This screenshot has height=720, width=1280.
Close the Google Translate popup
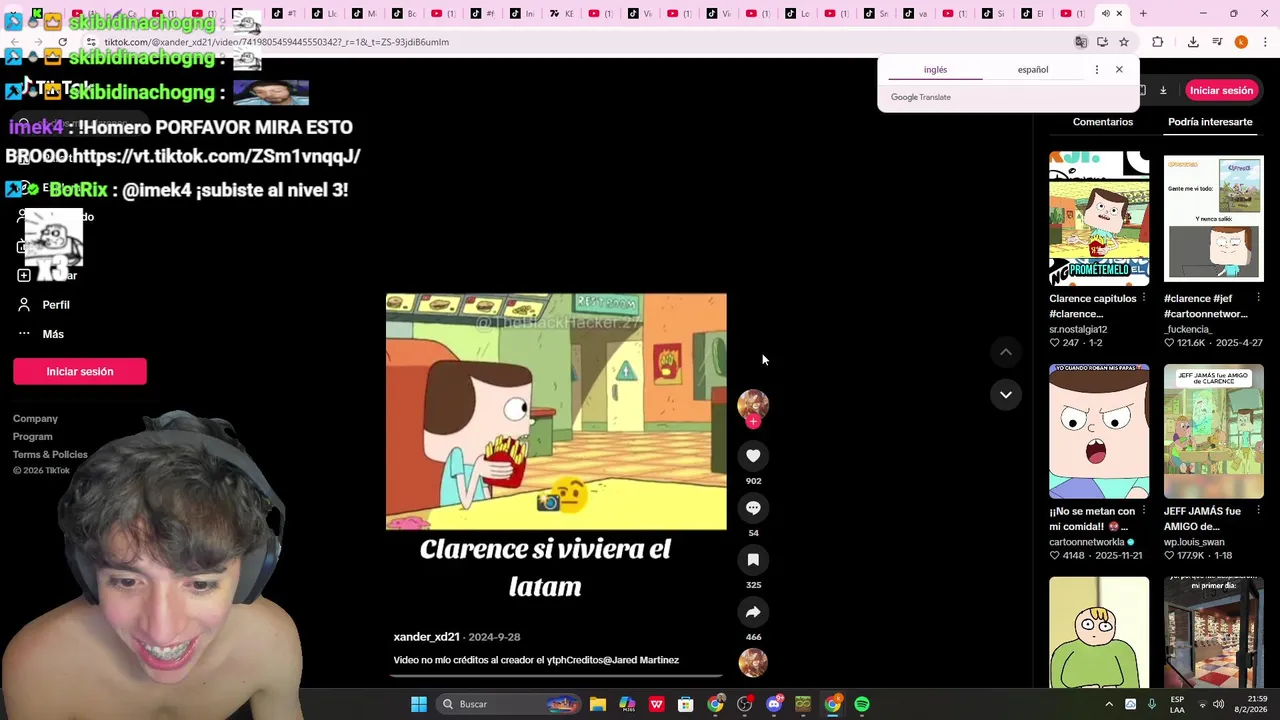click(1119, 70)
